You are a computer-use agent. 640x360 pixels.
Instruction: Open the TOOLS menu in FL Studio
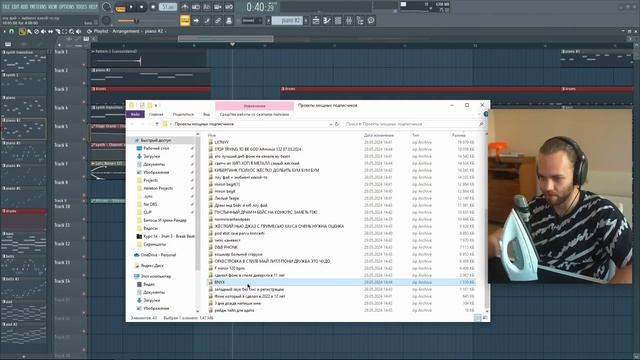82,7
